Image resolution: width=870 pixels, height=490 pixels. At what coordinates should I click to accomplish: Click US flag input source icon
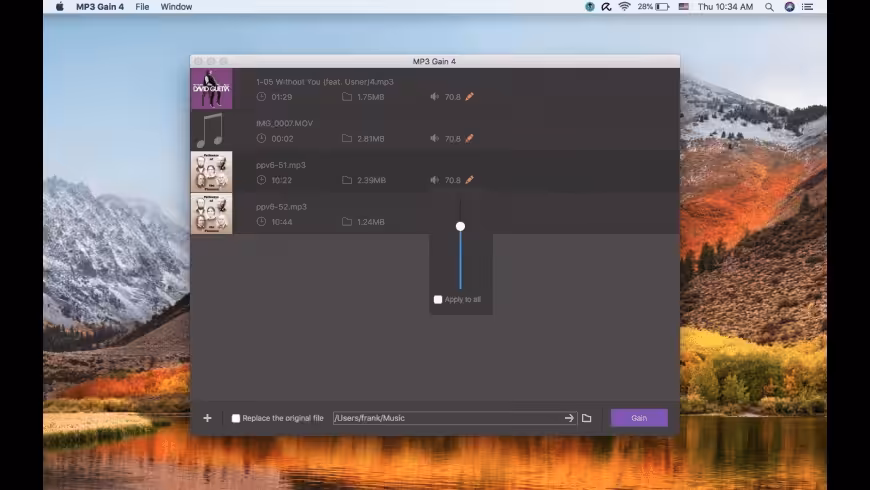click(684, 7)
